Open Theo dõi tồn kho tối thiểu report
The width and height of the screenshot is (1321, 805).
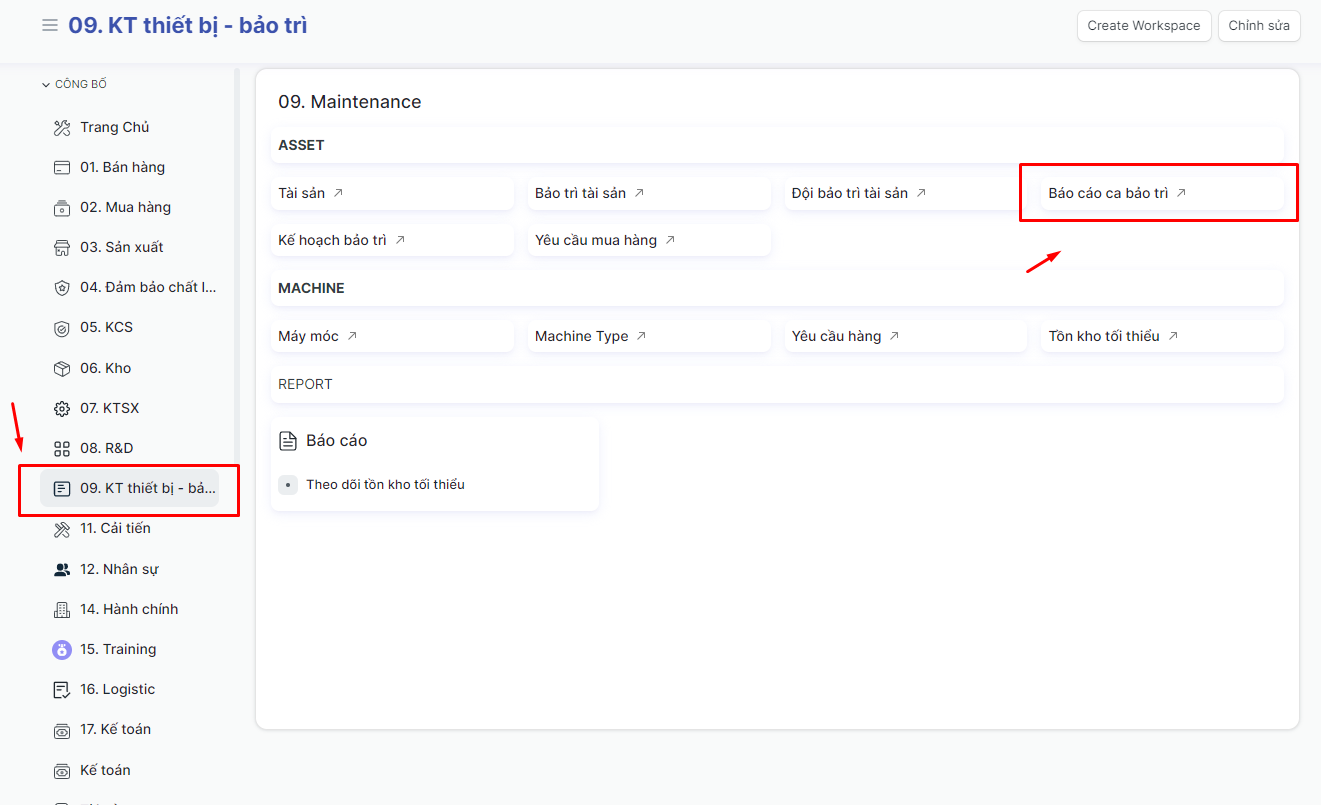tap(385, 485)
